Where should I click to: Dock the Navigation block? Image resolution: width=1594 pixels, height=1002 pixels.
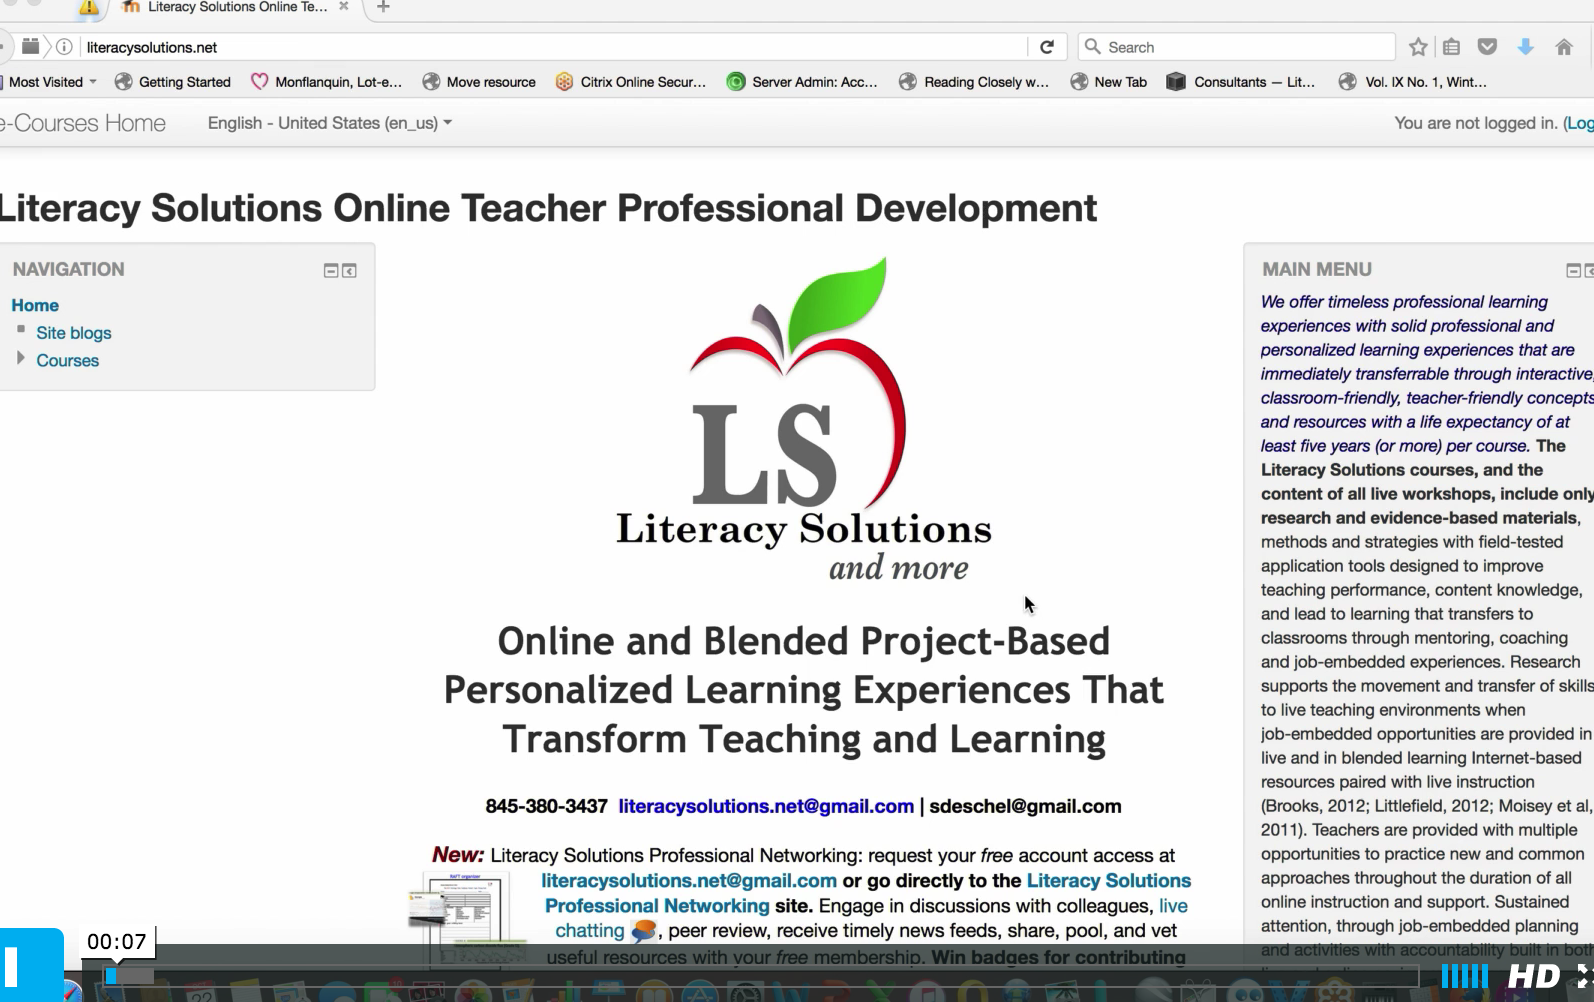pyautogui.click(x=349, y=271)
